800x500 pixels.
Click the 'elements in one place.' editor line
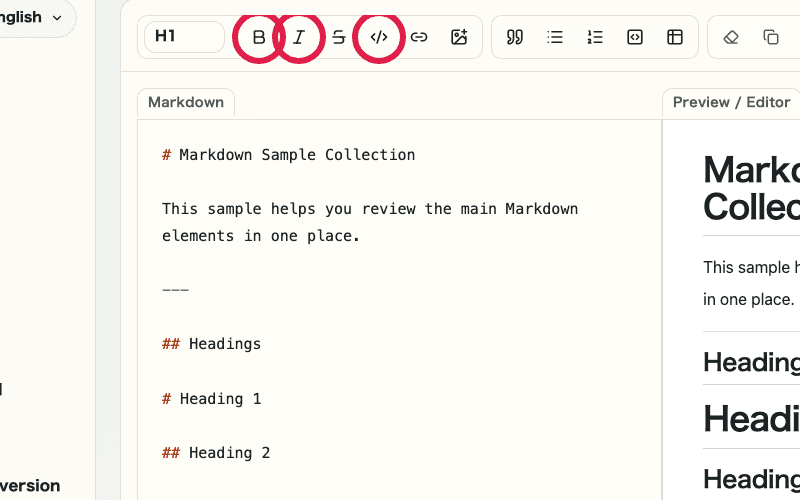[x=261, y=236]
